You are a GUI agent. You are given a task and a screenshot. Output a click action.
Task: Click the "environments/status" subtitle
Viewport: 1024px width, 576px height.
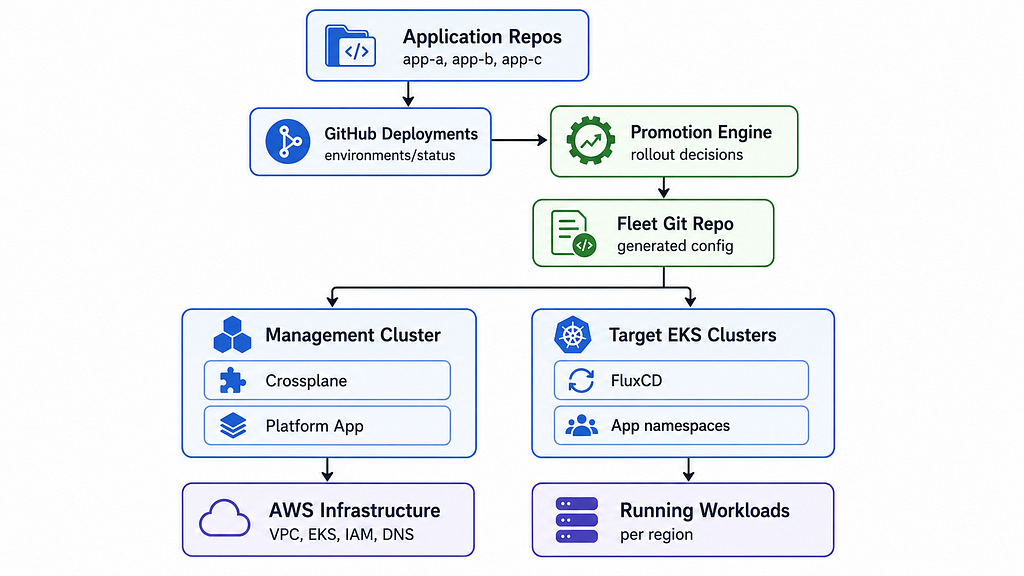click(x=390, y=155)
